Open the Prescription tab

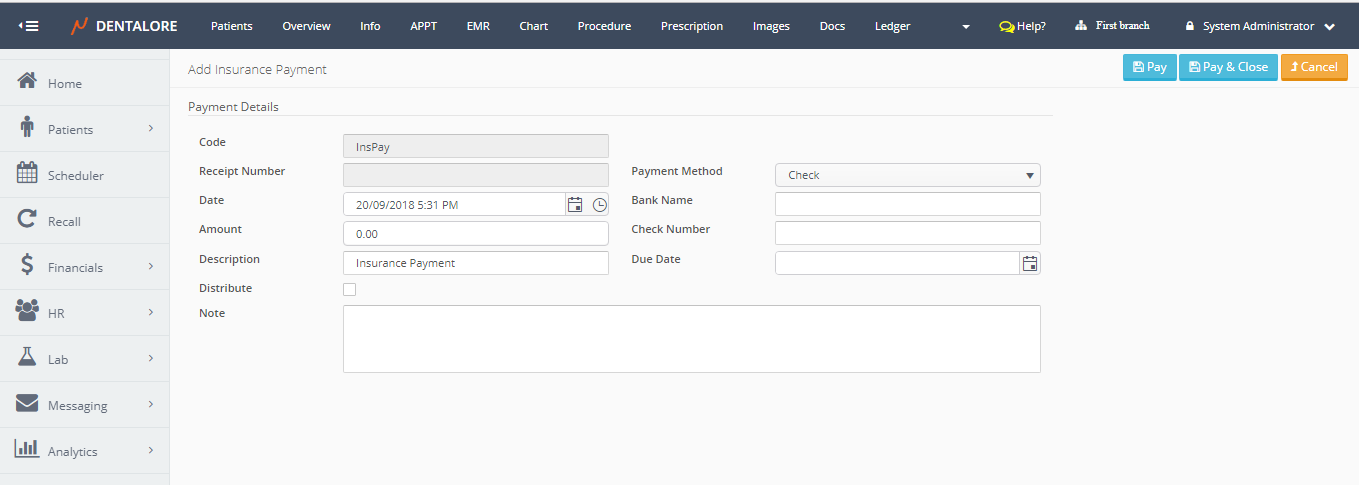(x=691, y=26)
